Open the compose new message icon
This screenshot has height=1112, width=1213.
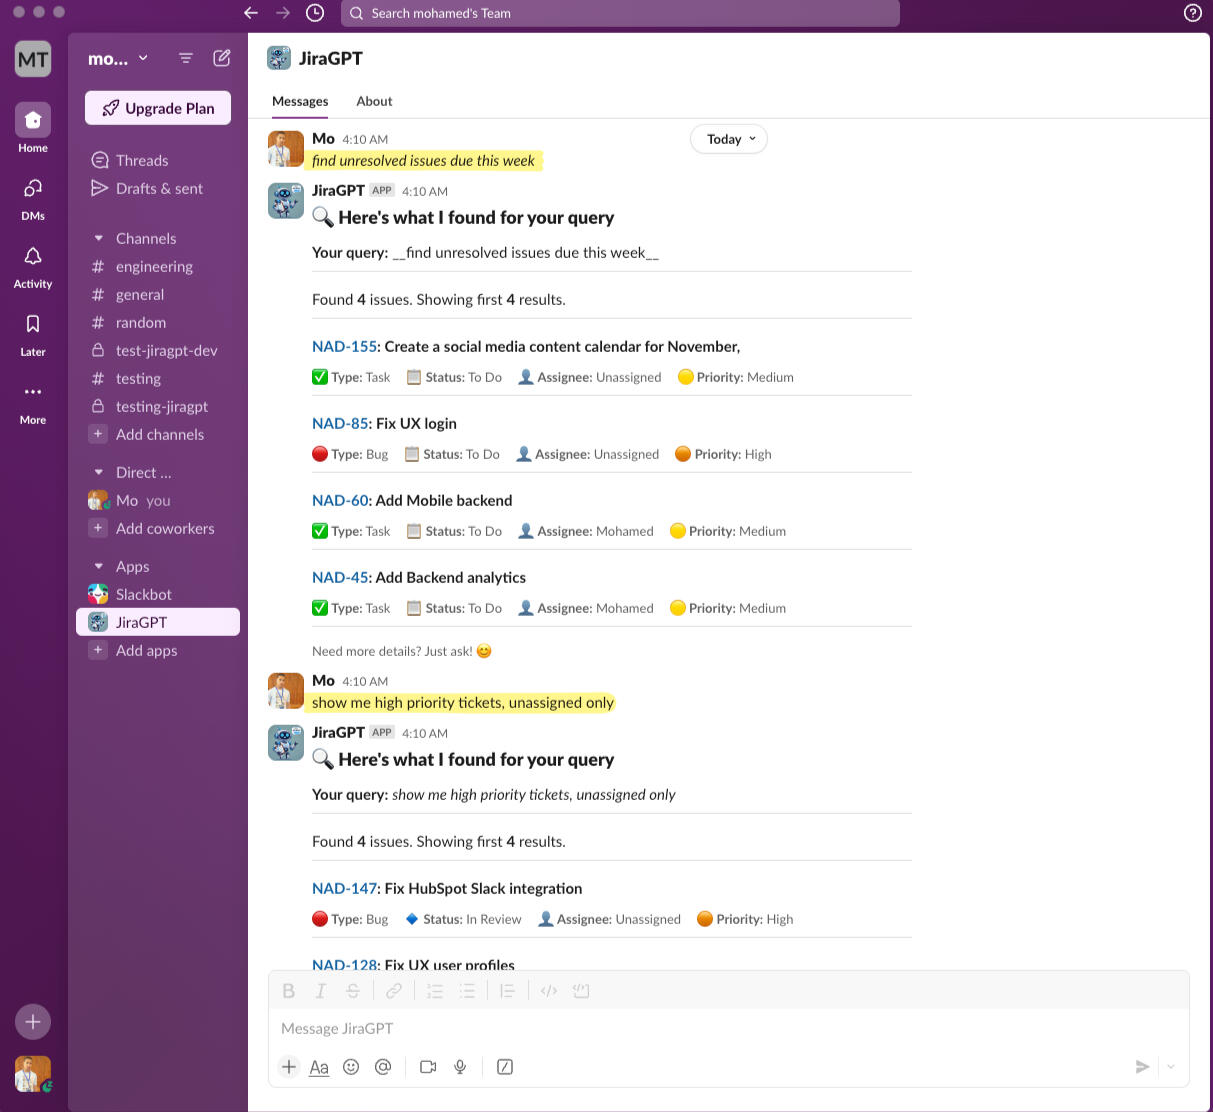pos(222,58)
